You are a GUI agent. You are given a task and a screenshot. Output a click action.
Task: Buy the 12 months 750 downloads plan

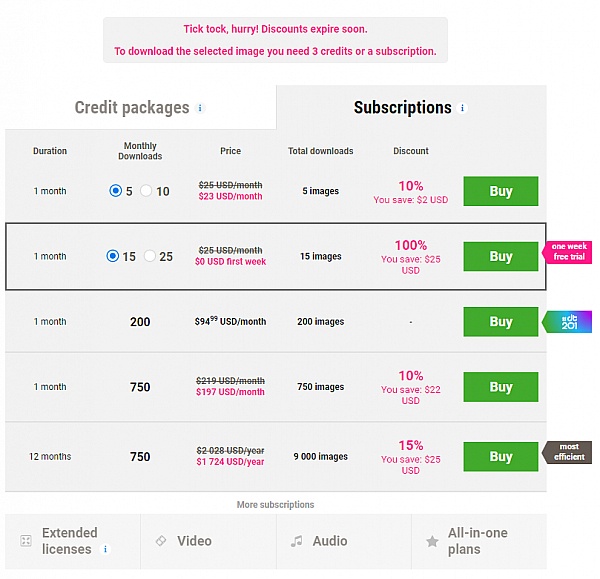coord(500,457)
